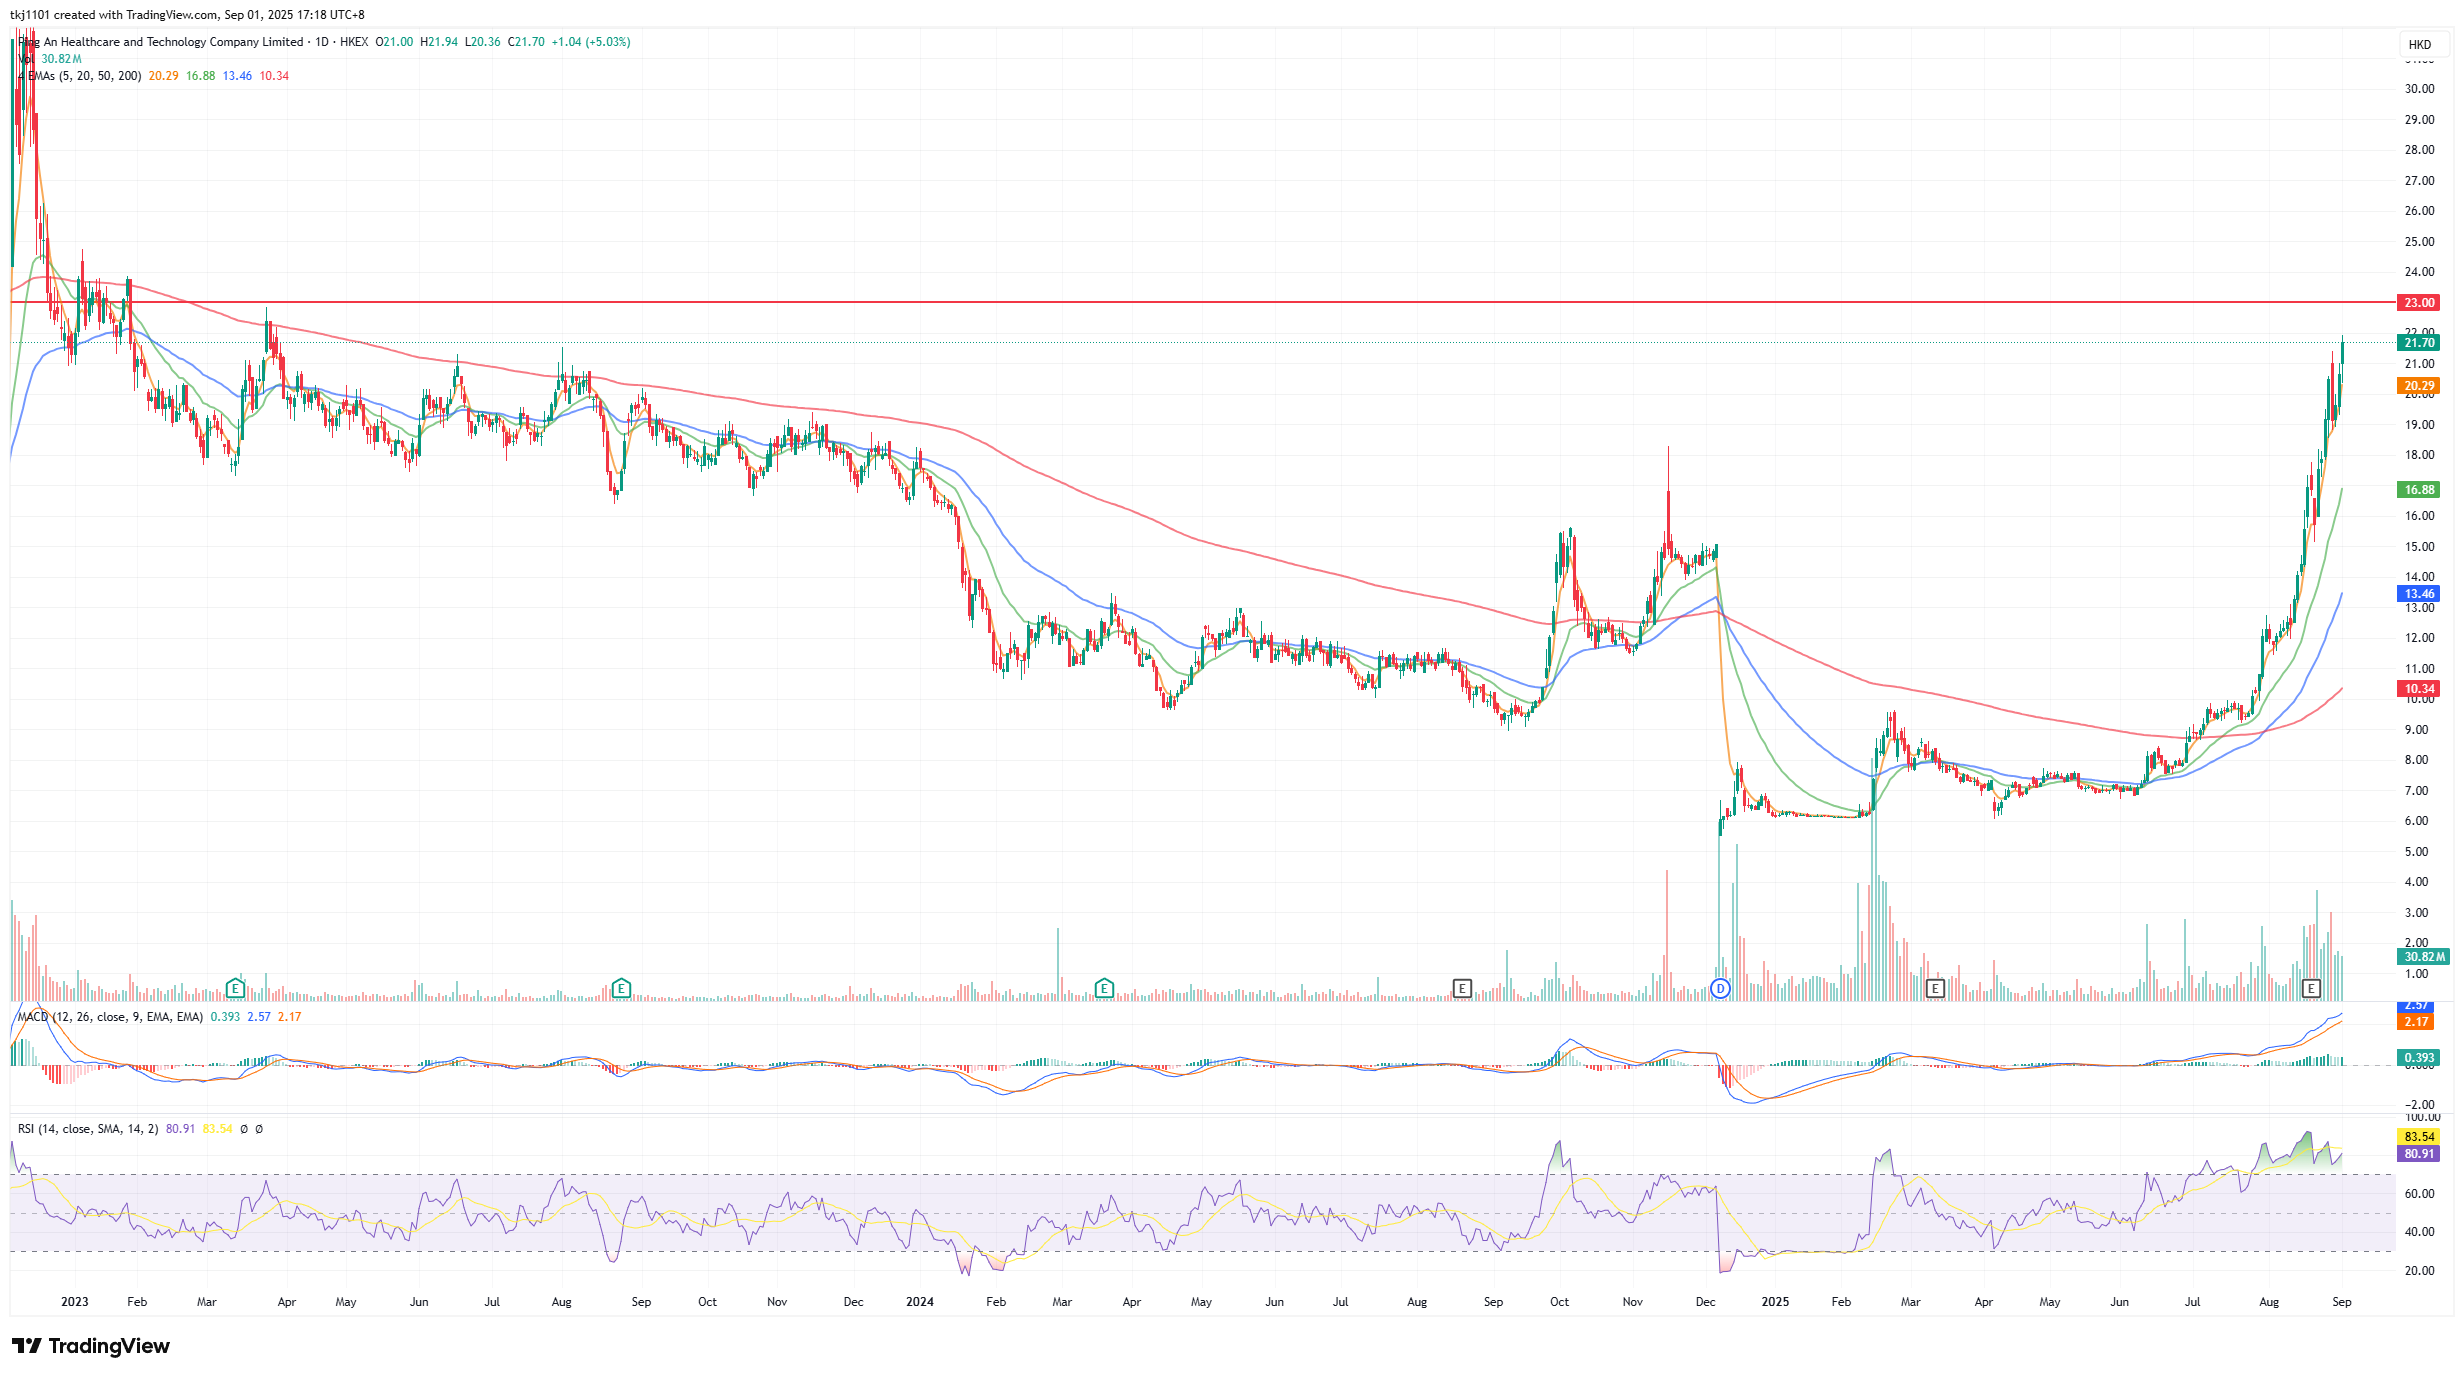The height and width of the screenshot is (1376, 2464).
Task: Click the earnings marker near August 2024
Action: click(x=1462, y=989)
